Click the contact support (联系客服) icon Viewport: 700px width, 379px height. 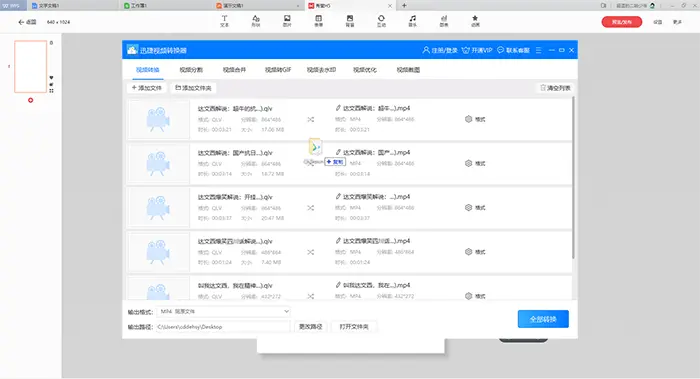500,50
